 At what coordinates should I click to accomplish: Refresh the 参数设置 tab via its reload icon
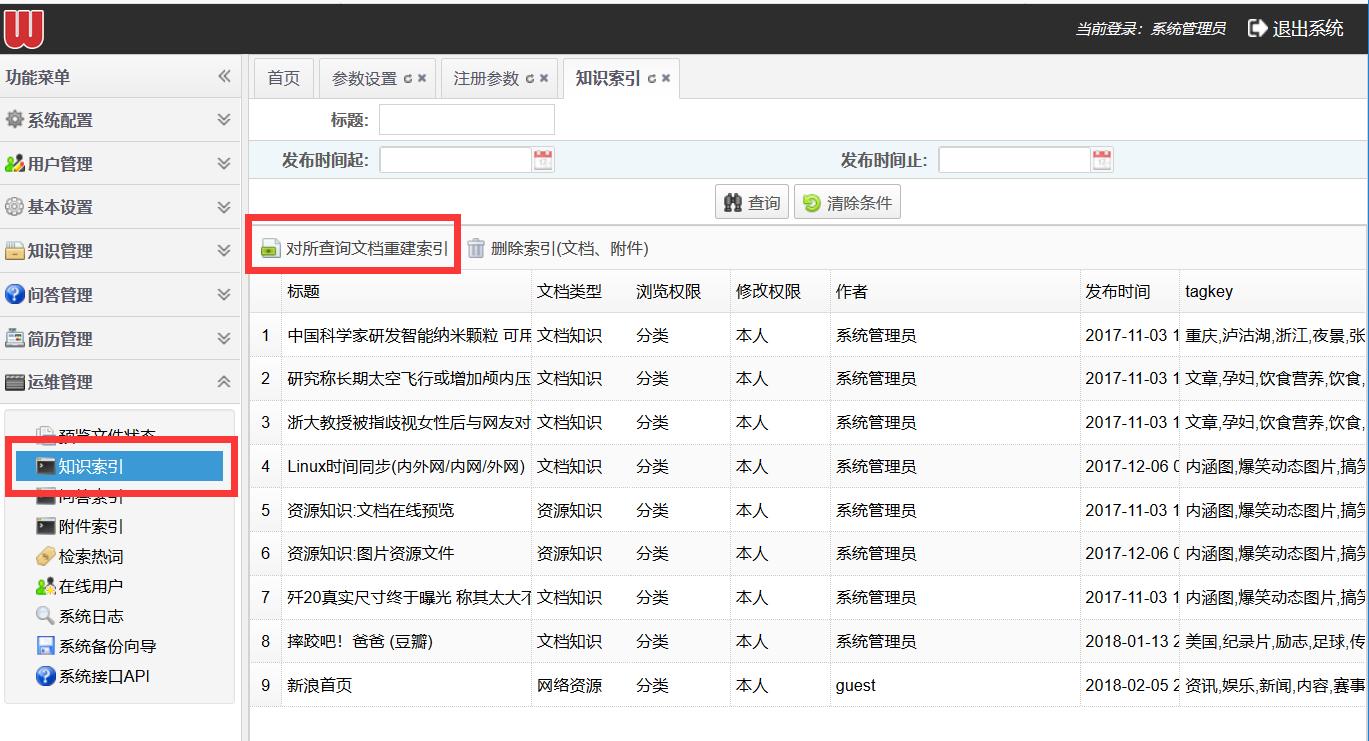coord(408,79)
